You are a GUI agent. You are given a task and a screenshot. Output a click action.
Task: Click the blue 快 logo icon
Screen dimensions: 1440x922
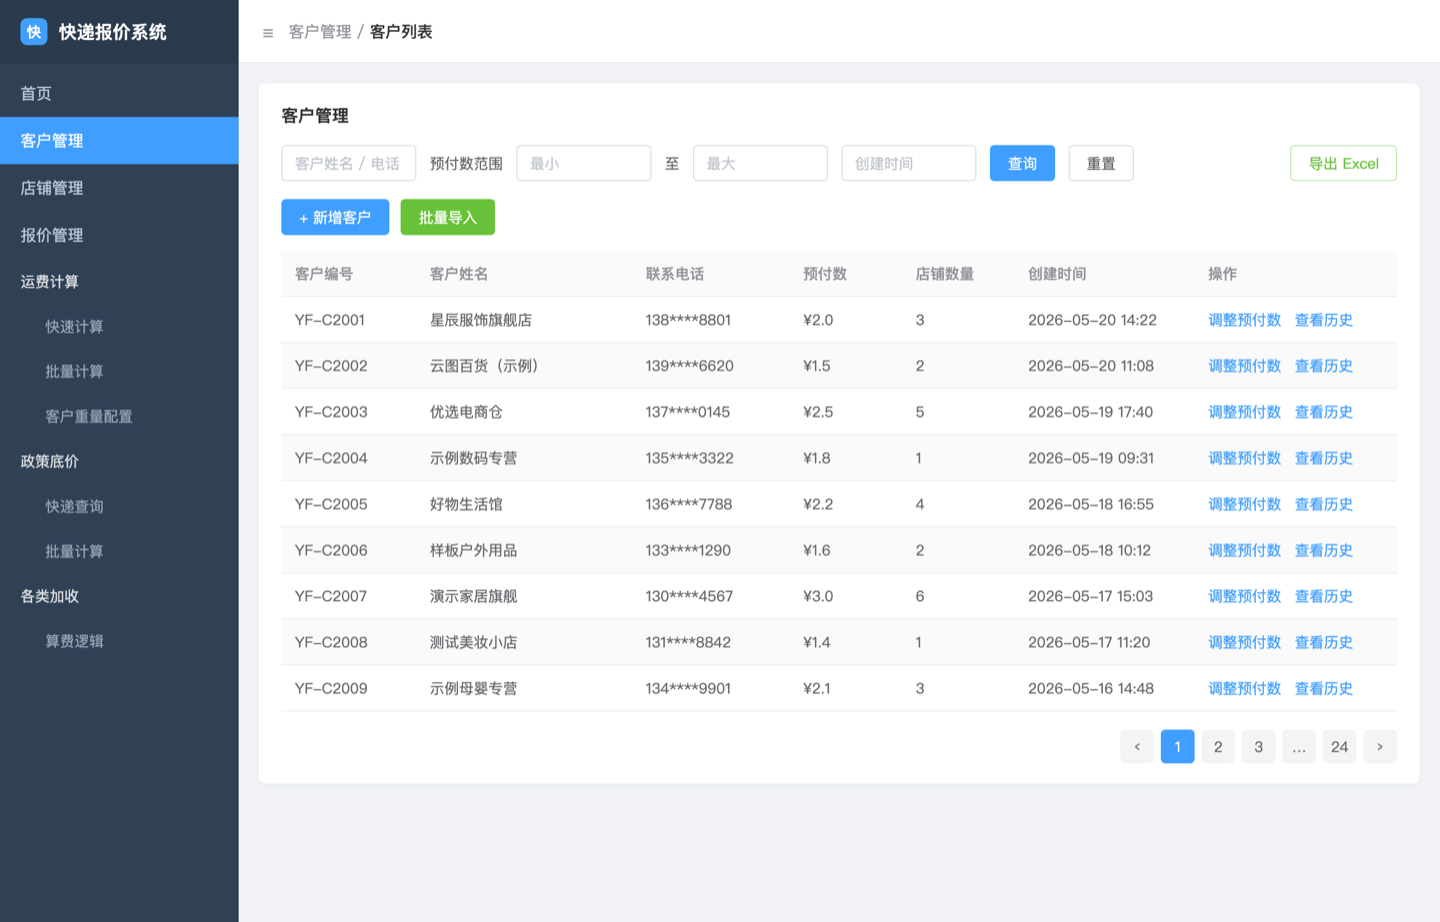[x=34, y=32]
